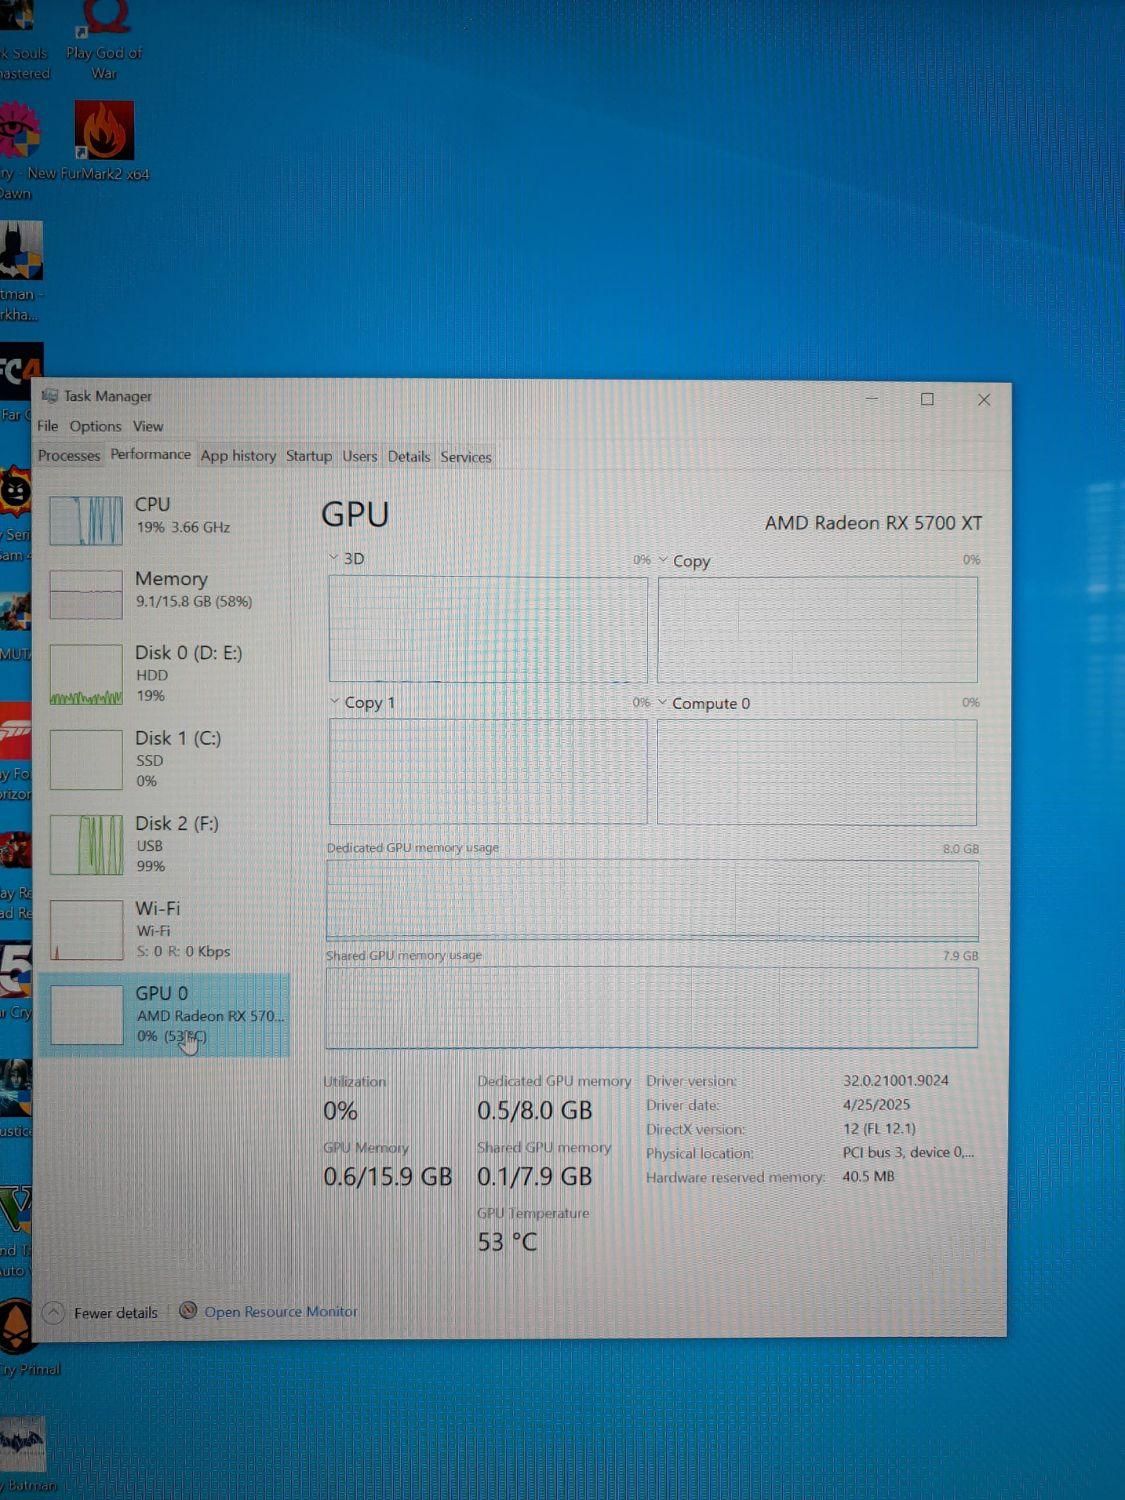Switch to the App history tab
Image resolution: width=1125 pixels, height=1500 pixels.
[x=238, y=456]
